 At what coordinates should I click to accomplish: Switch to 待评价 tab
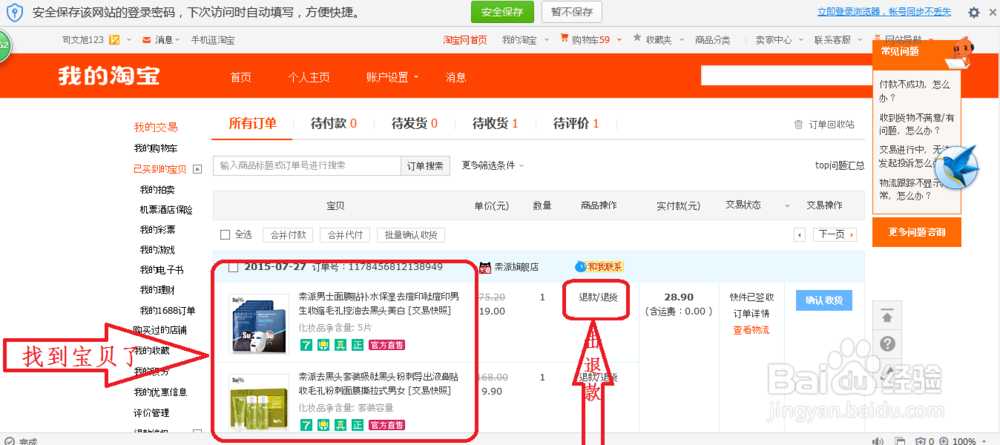click(576, 124)
